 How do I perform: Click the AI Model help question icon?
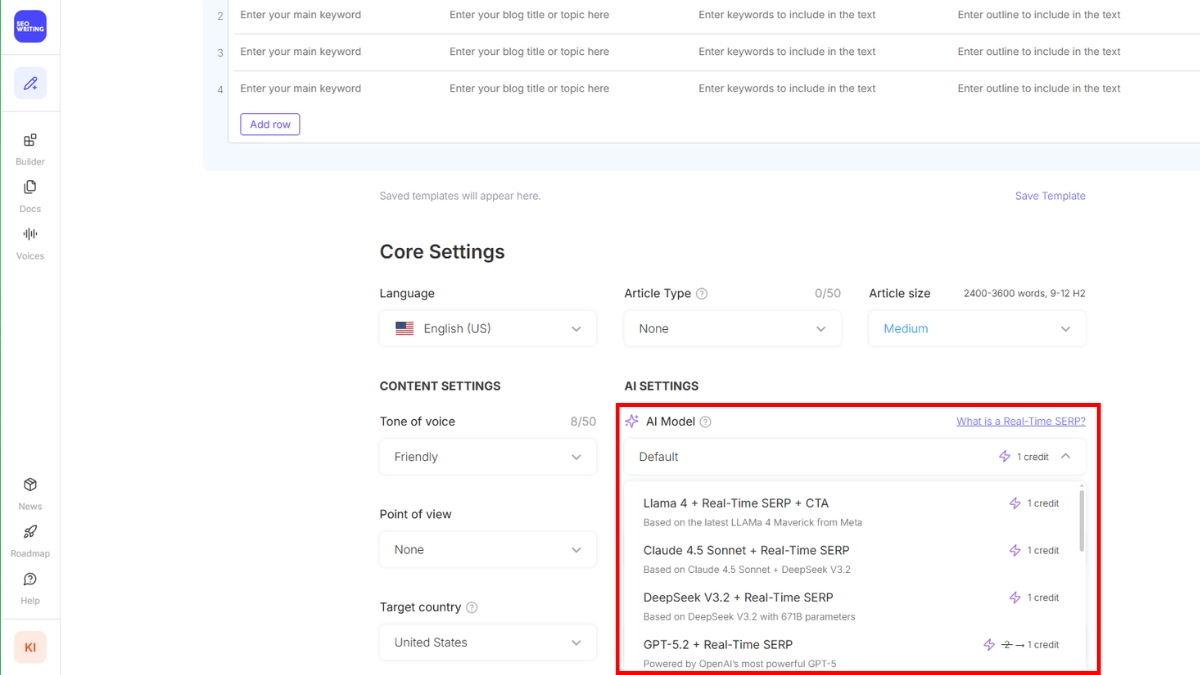[x=706, y=421]
